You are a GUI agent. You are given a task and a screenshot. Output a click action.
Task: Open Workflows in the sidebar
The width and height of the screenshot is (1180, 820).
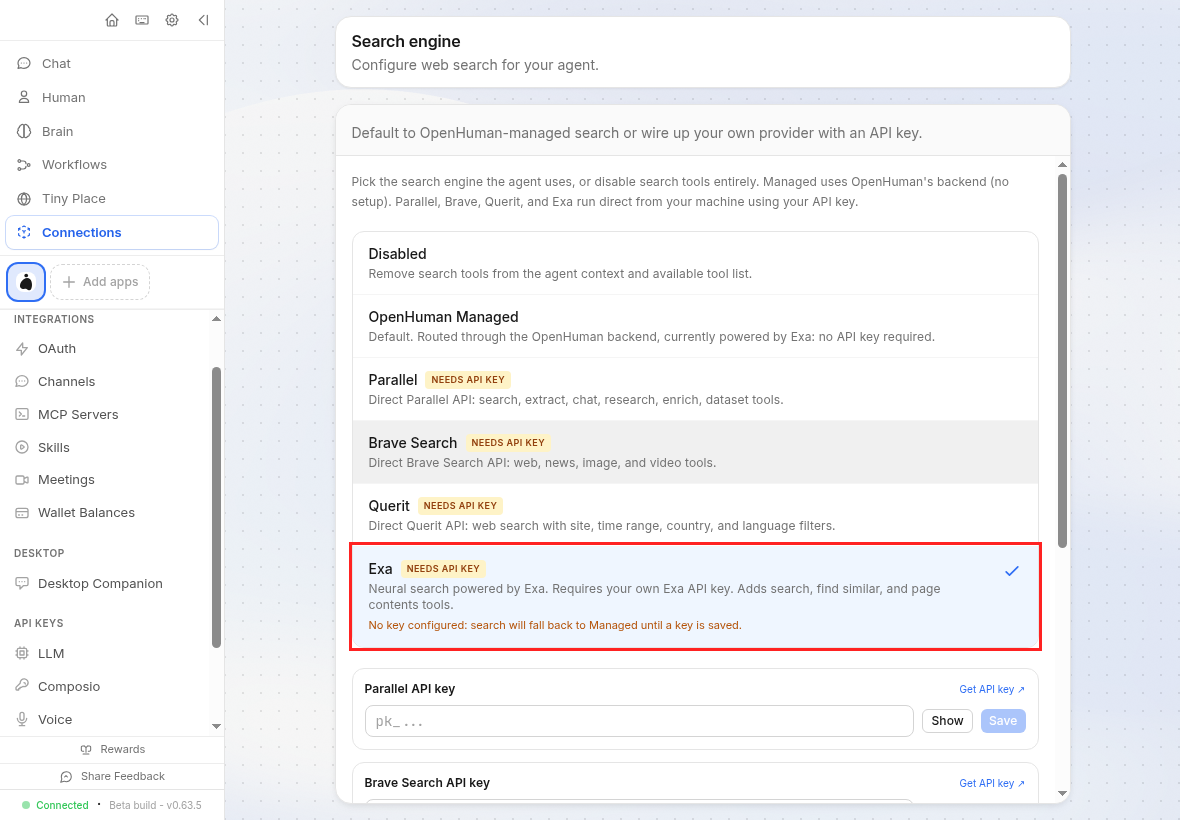coord(112,165)
